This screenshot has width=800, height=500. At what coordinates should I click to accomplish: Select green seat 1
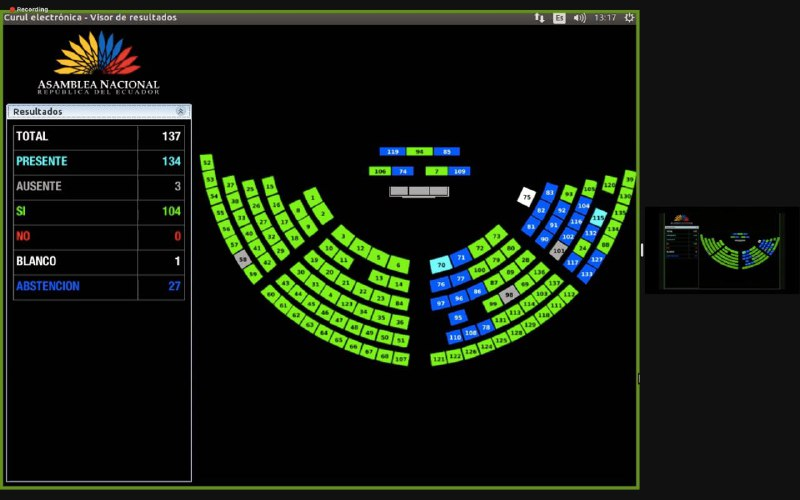[313, 197]
